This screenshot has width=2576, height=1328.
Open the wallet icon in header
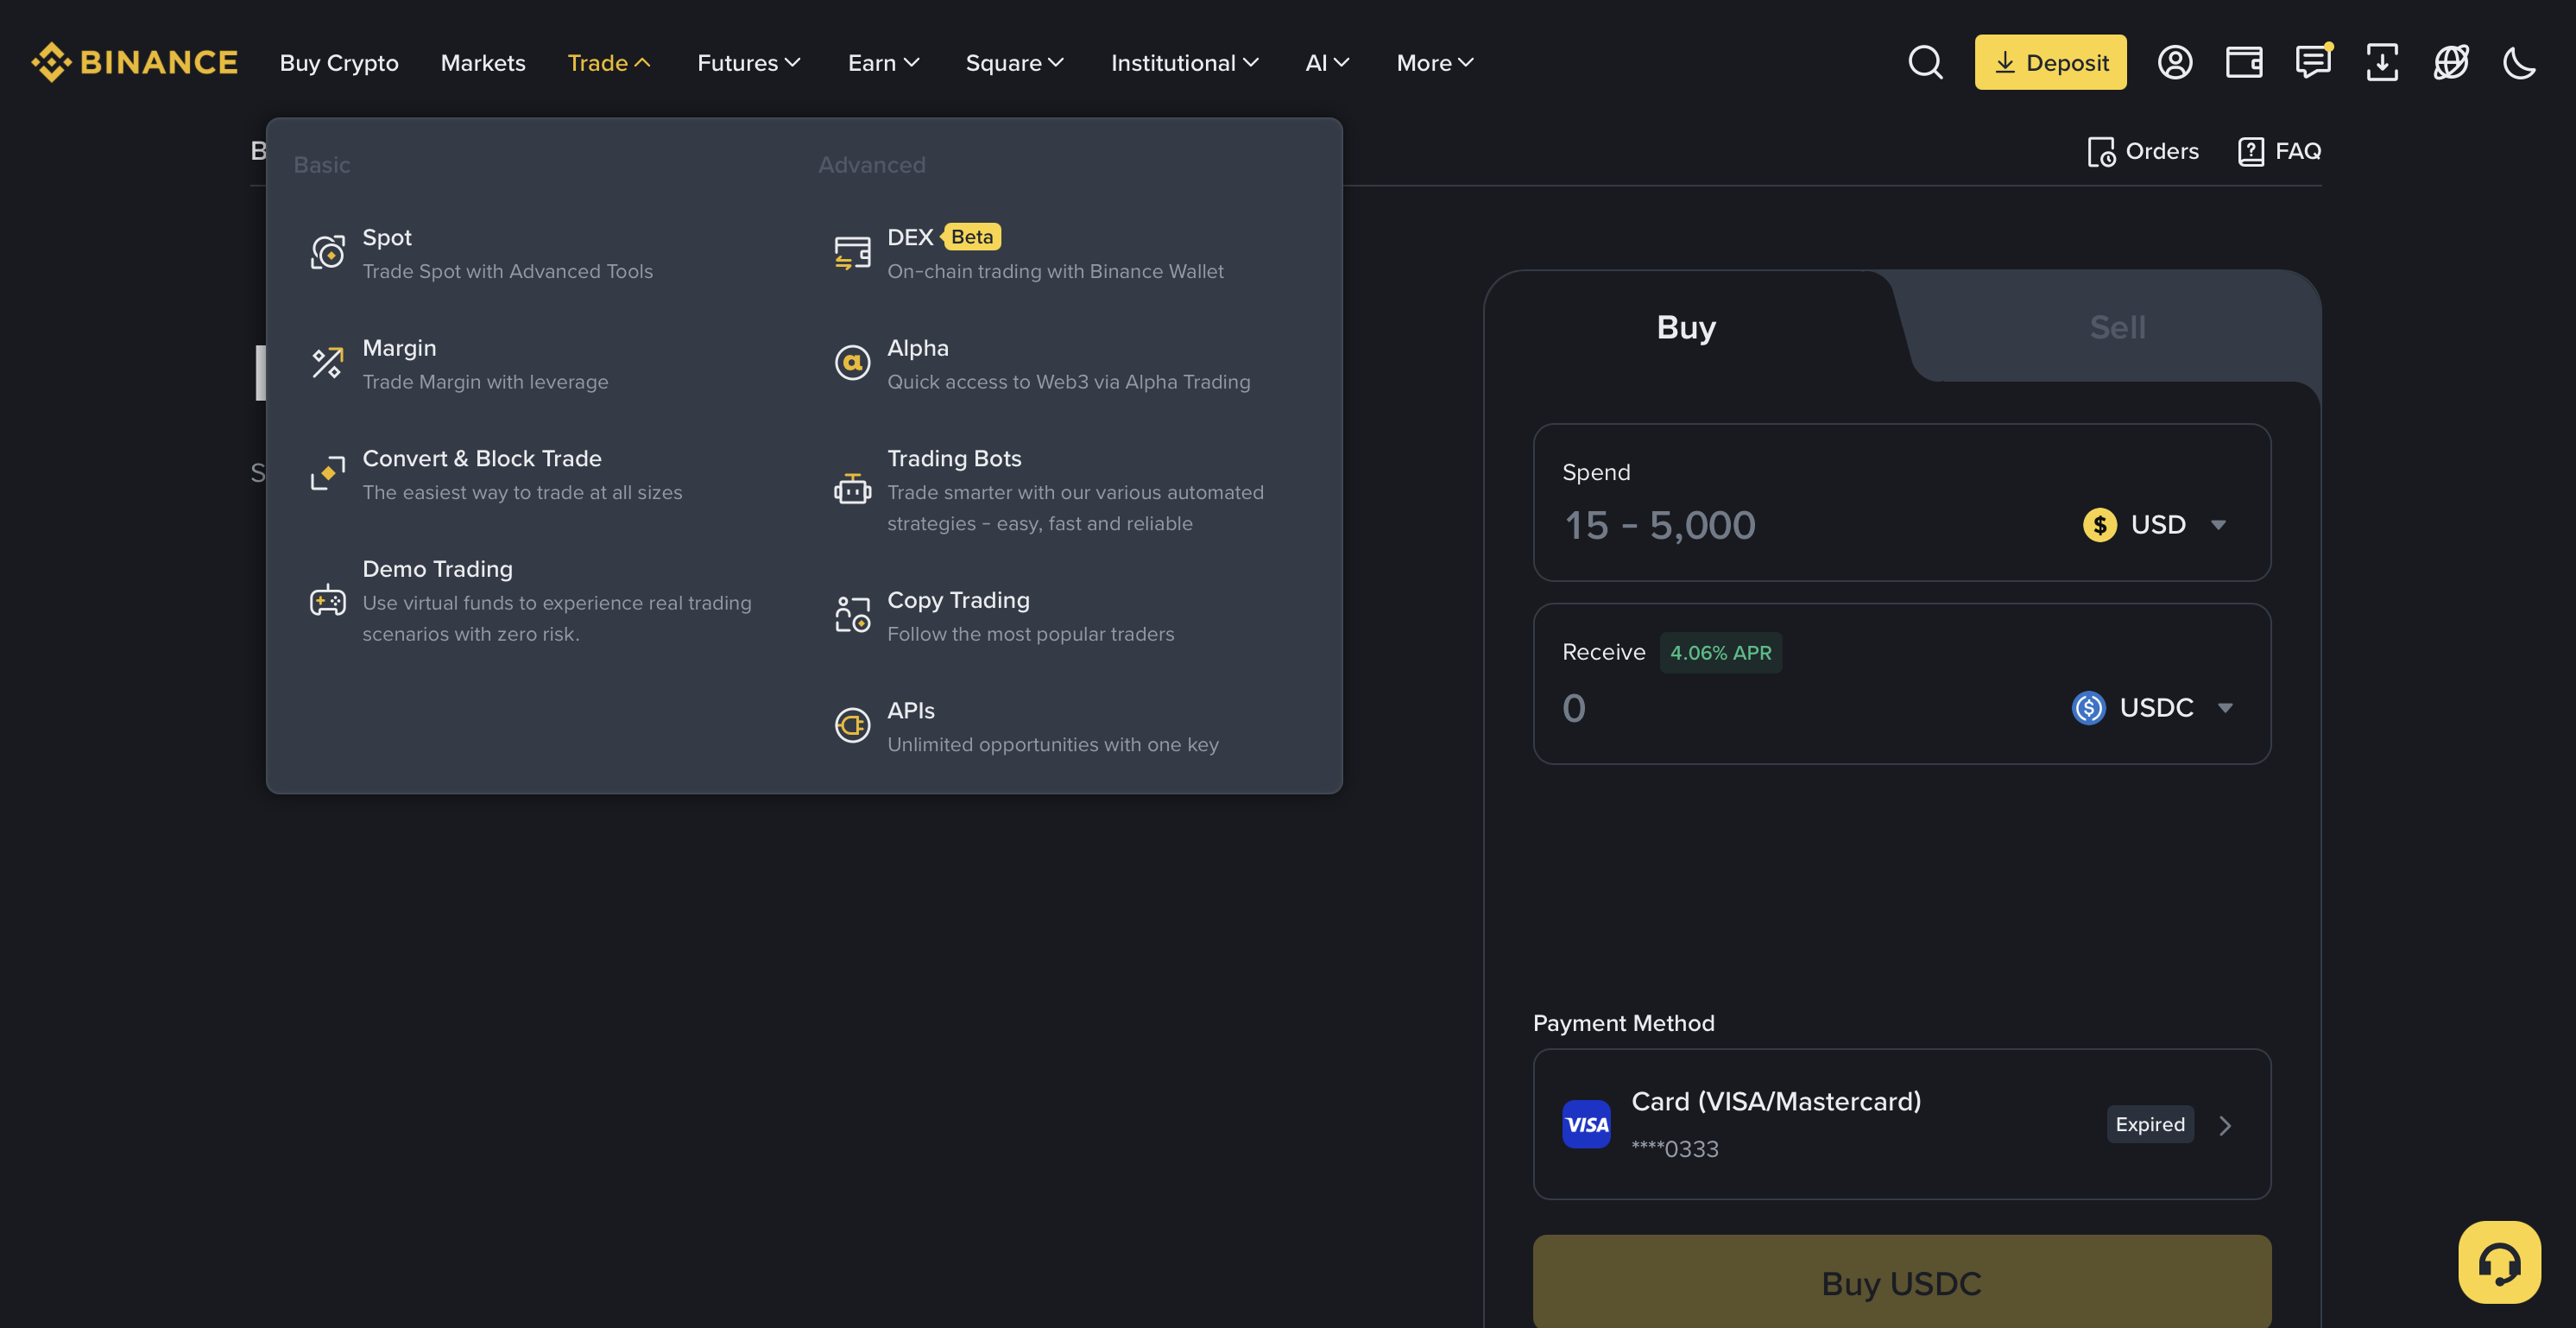pos(2244,62)
